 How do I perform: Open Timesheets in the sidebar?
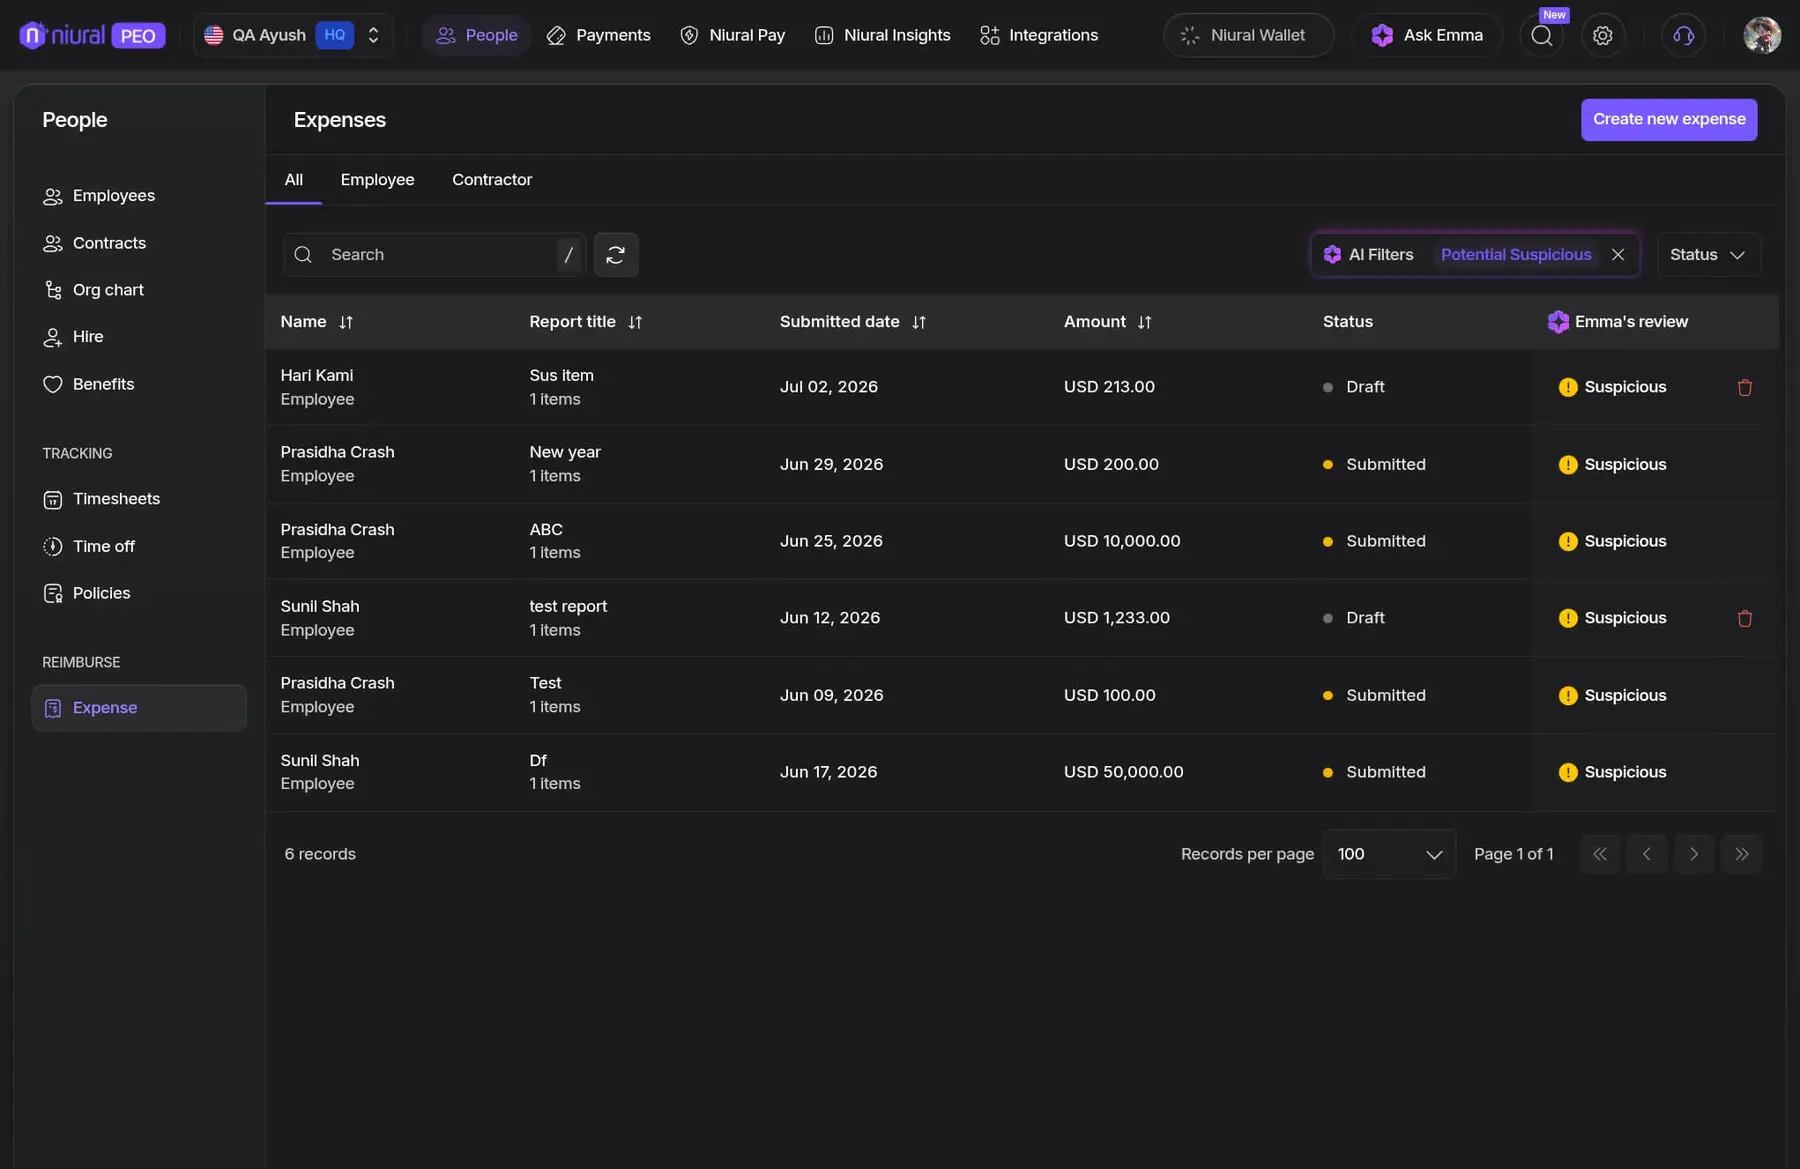pyautogui.click(x=101, y=499)
